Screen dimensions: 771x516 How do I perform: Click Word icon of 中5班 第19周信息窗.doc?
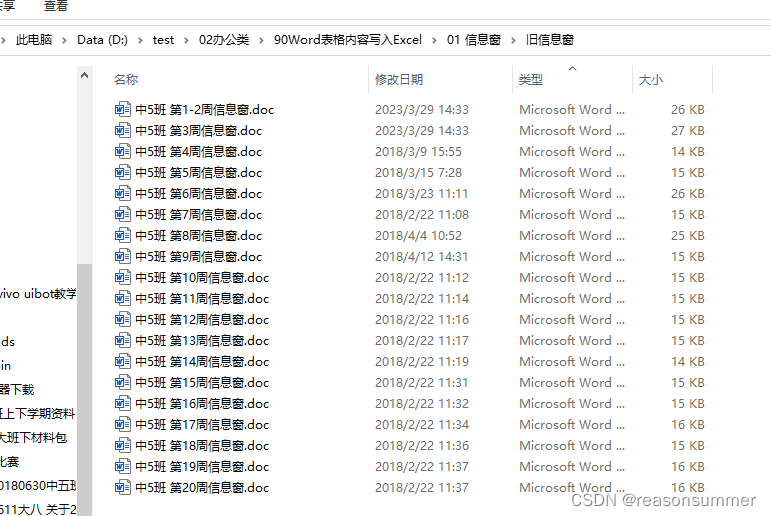click(x=122, y=466)
